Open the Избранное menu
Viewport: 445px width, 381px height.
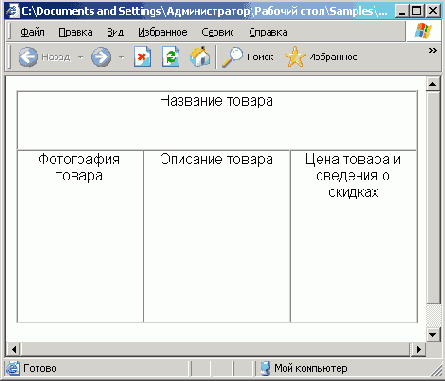(163, 32)
